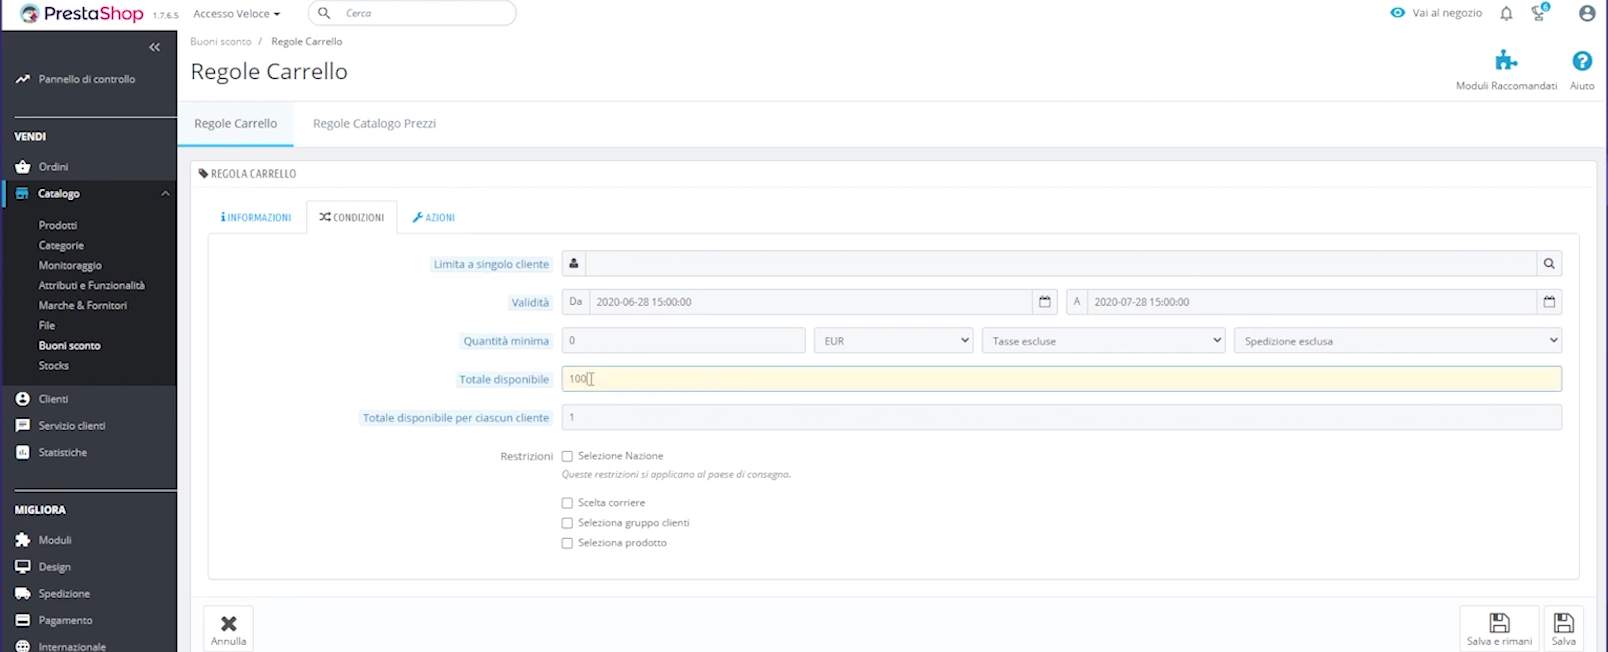Click the customer search magnifier icon

[x=1549, y=264]
